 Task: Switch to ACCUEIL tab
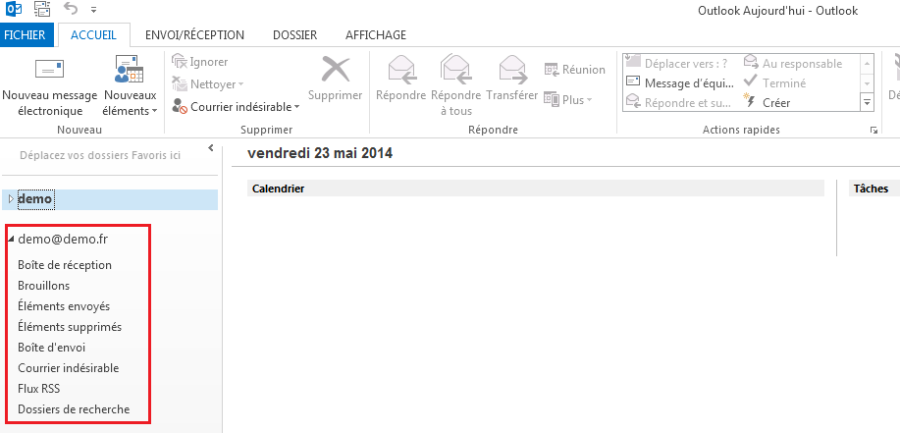pyautogui.click(x=94, y=35)
